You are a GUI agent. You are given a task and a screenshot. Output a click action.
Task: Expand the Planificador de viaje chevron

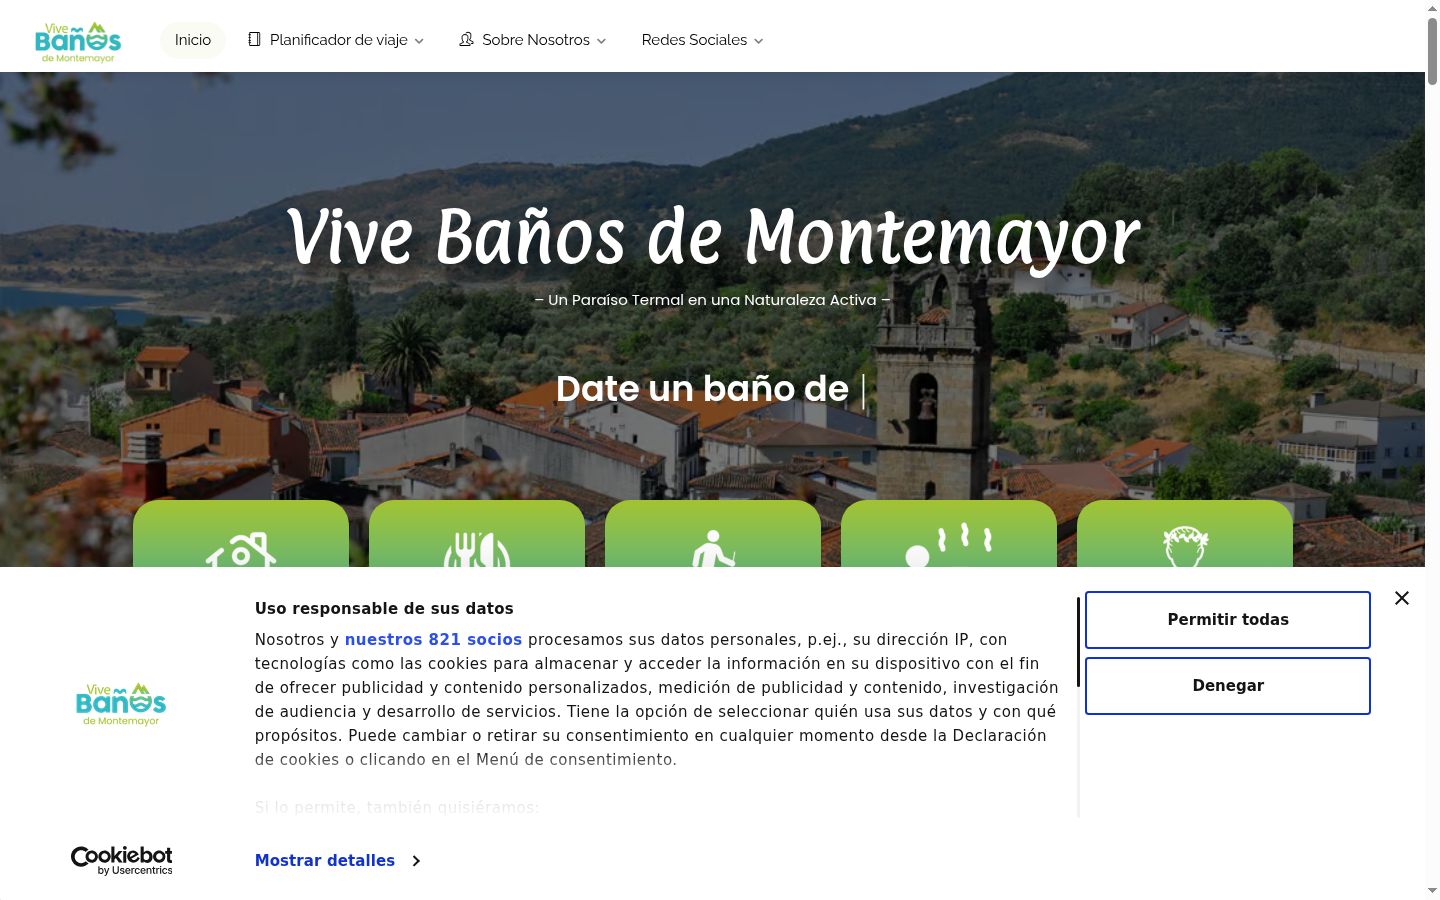(419, 41)
